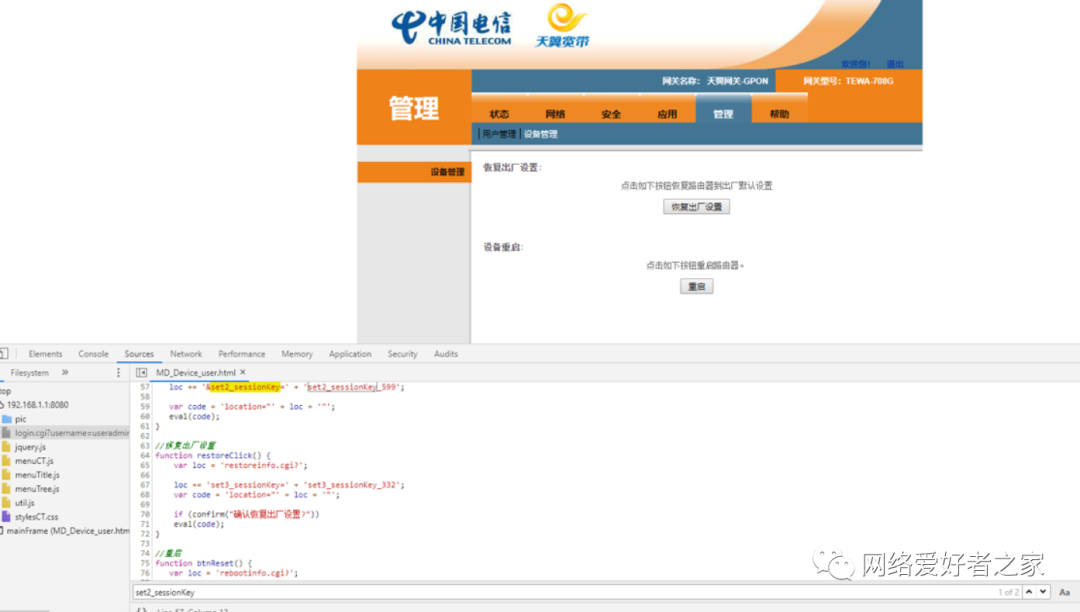Collapse the navigator using the sidebar toggle icon

[139, 372]
